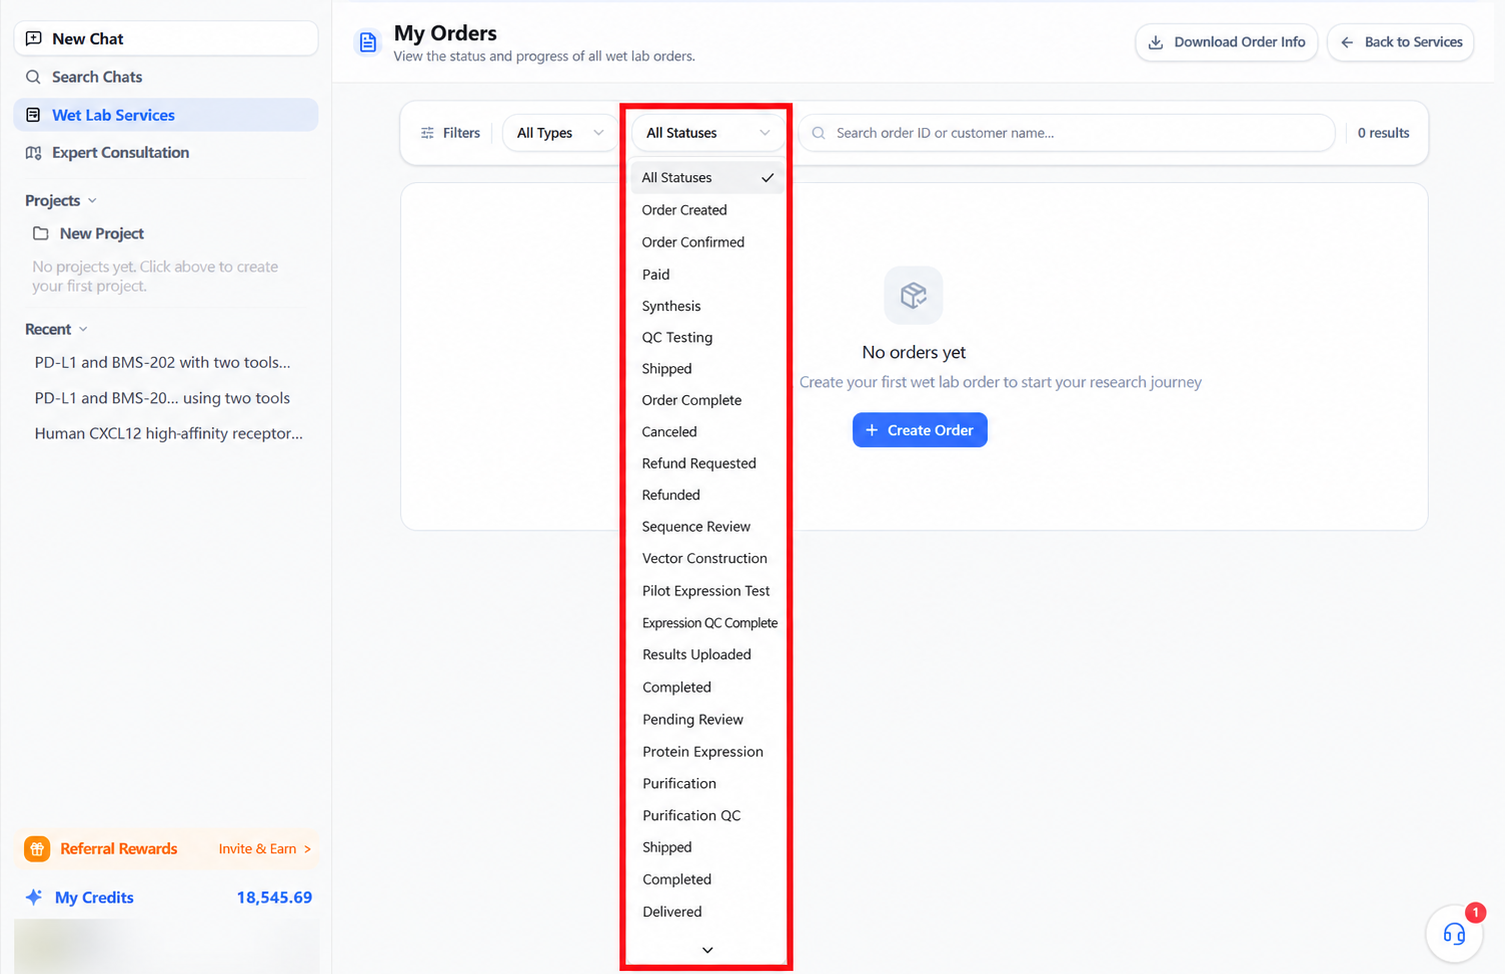Image resolution: width=1505 pixels, height=974 pixels.
Task: Collapse the Recent section chevron
Action: click(83, 330)
